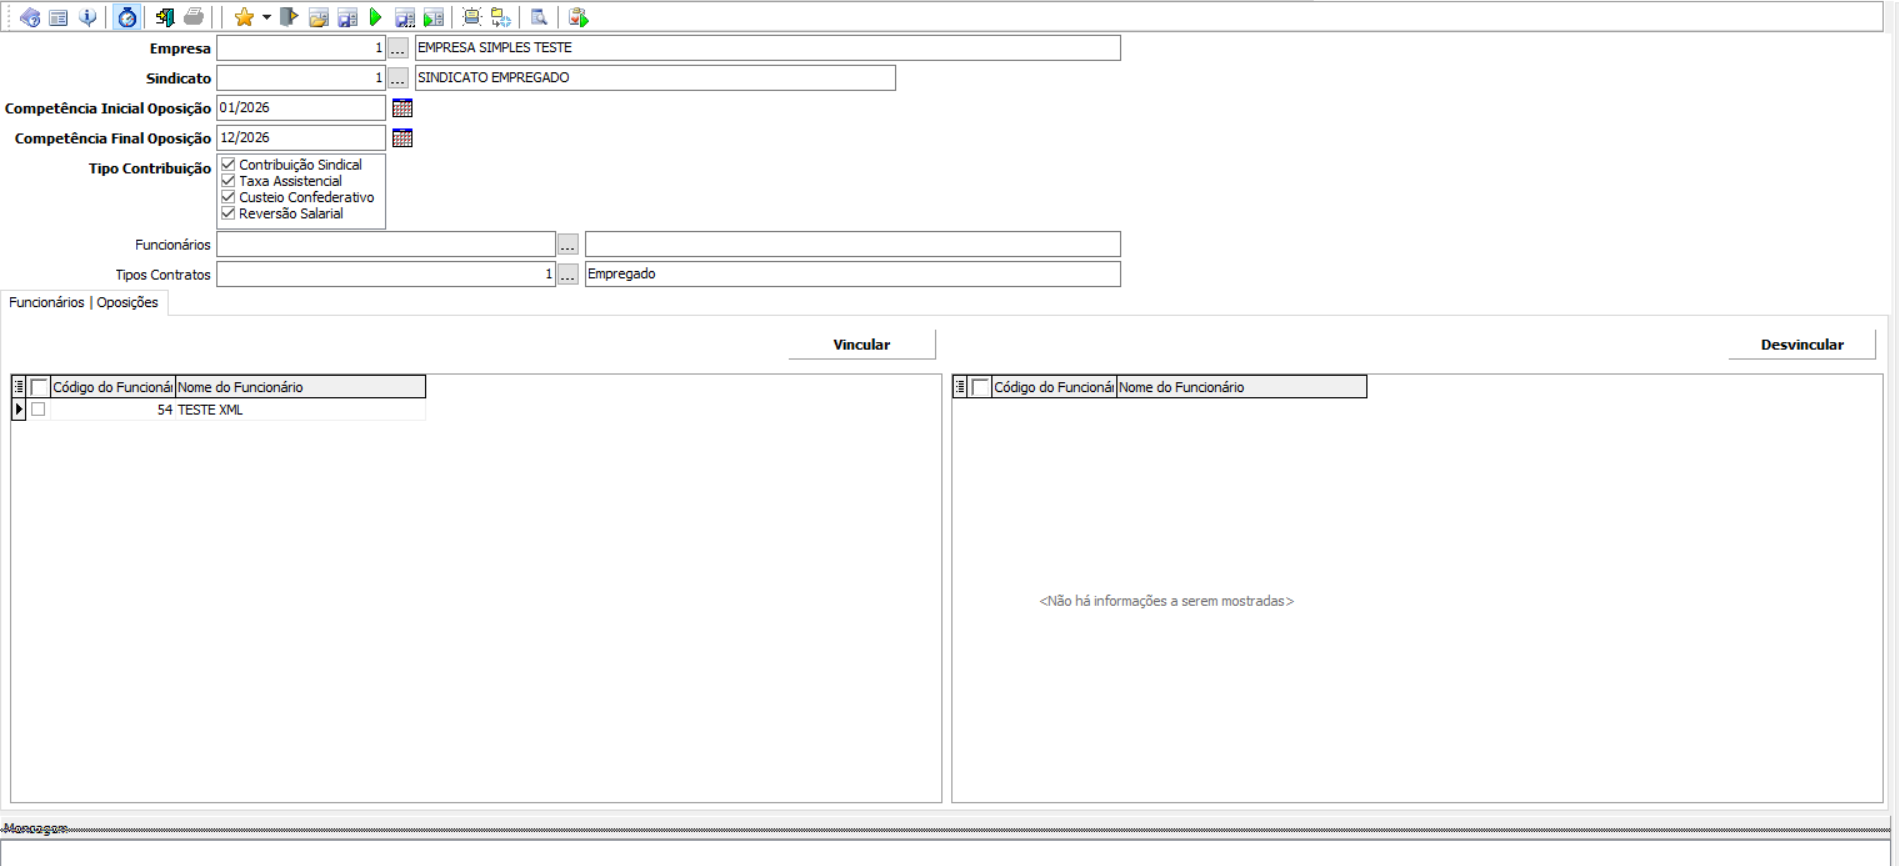Toggle the Taxa Assistencial checkbox
This screenshot has width=1899, height=866.
point(228,181)
